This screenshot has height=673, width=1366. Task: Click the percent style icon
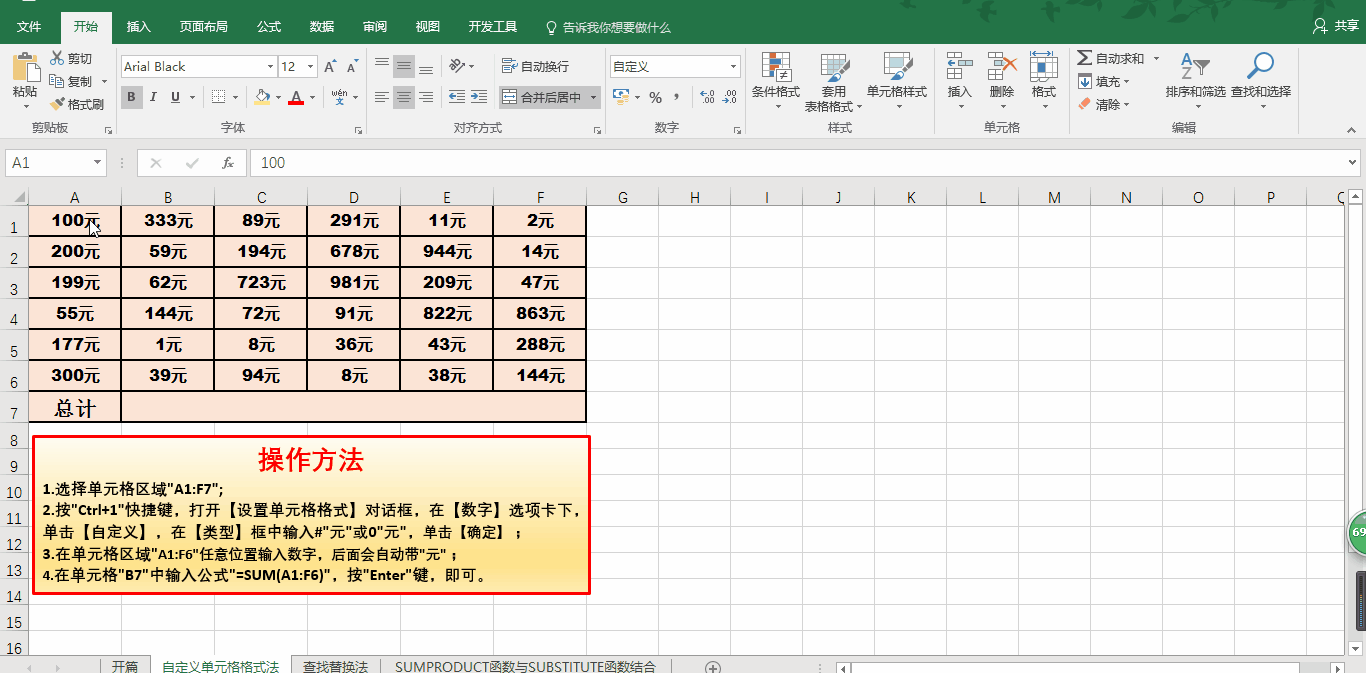pyautogui.click(x=655, y=97)
